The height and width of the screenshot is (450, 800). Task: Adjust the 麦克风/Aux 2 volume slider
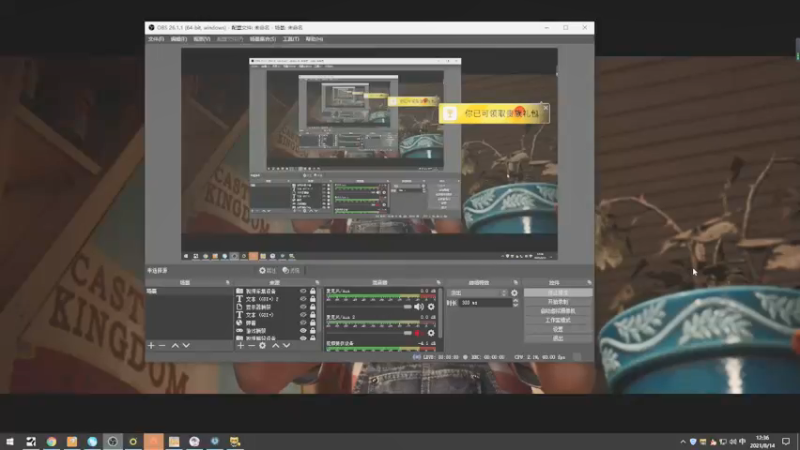(x=369, y=333)
